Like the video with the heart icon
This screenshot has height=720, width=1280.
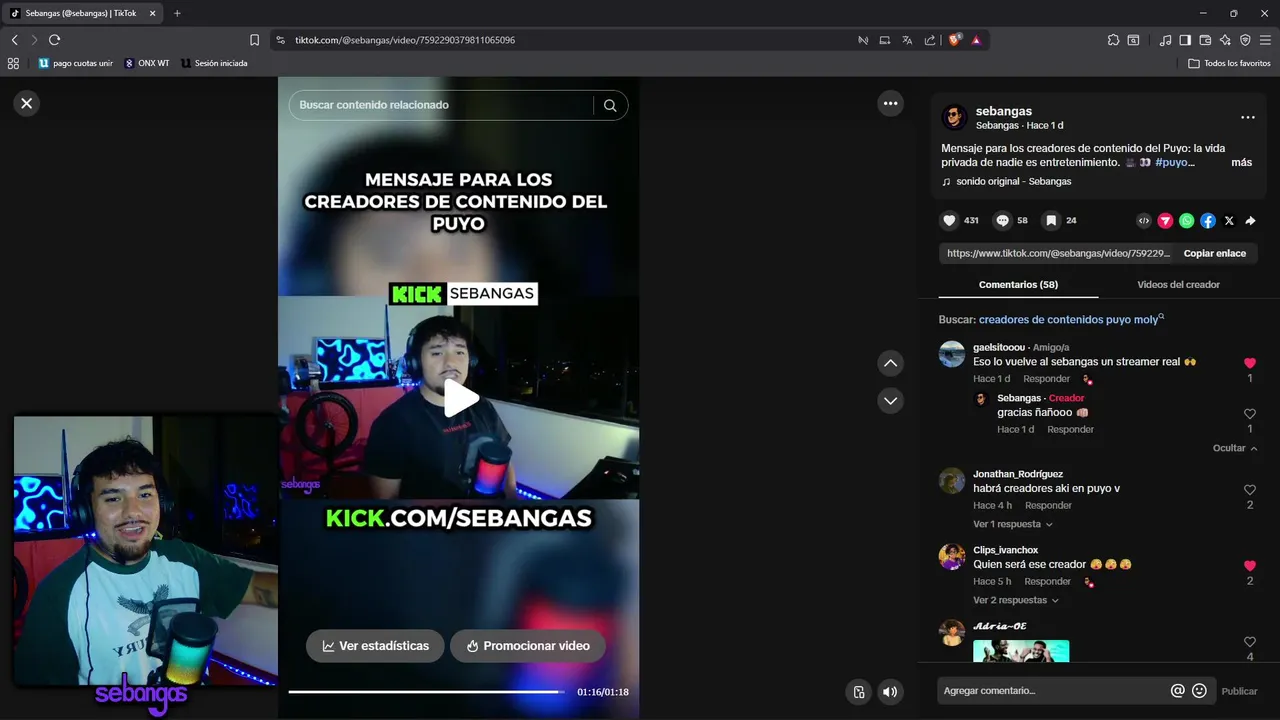pyautogui.click(x=949, y=220)
